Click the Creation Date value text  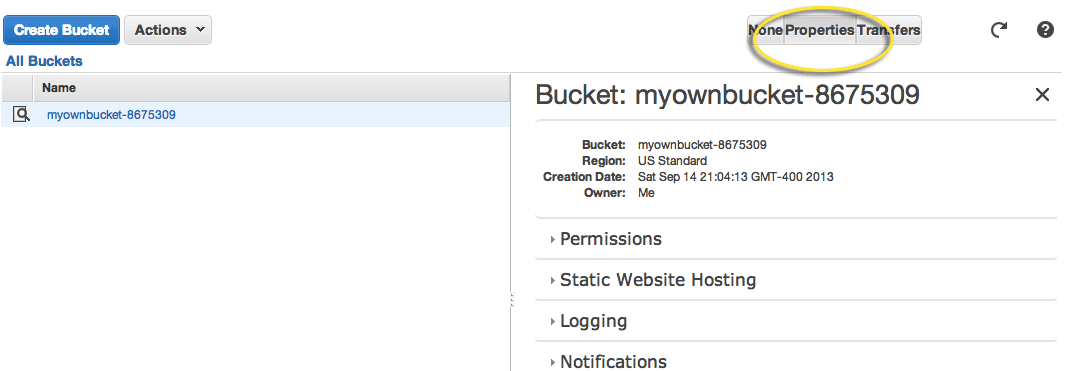click(736, 177)
